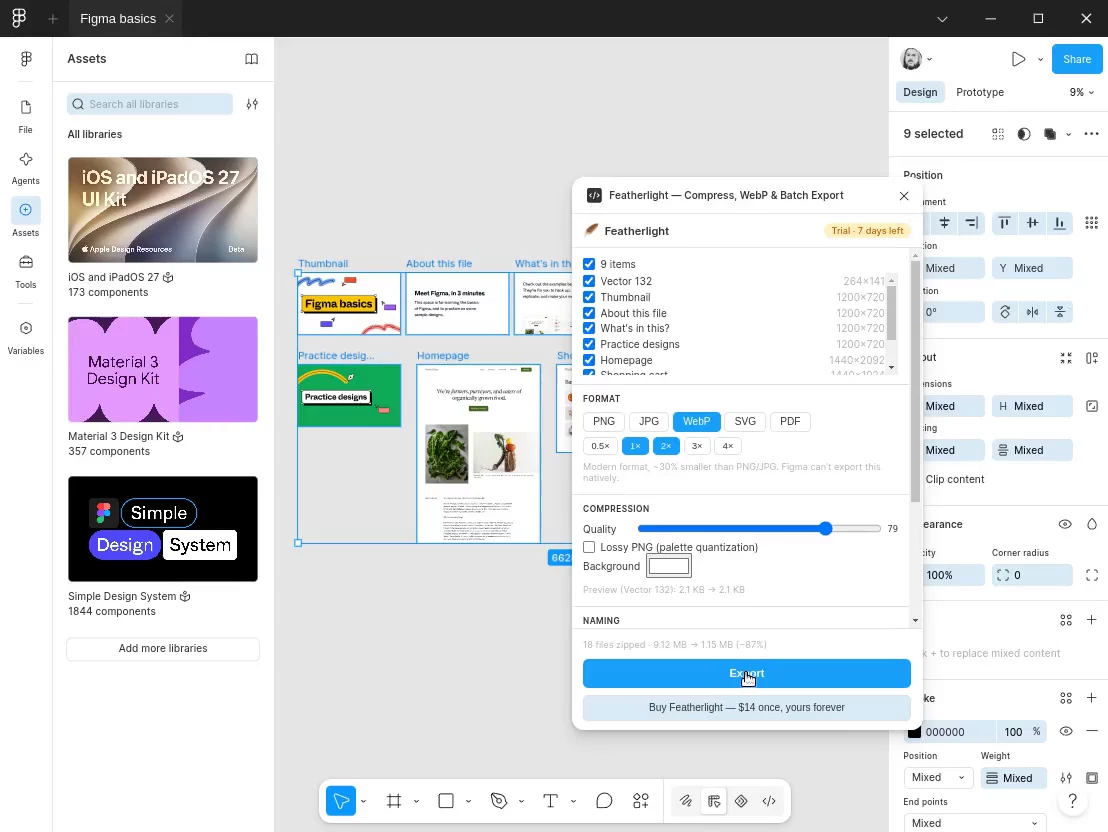Screen dimensions: 1108x832
Task: Open the tabs list chevron in title bar
Action: pos(942,19)
